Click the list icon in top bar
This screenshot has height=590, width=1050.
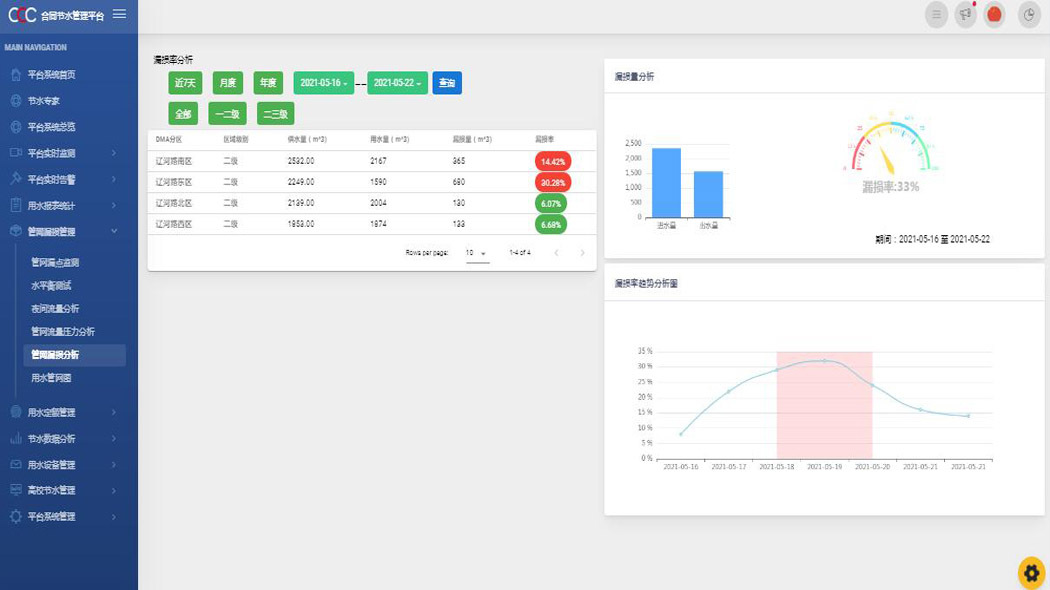click(936, 14)
